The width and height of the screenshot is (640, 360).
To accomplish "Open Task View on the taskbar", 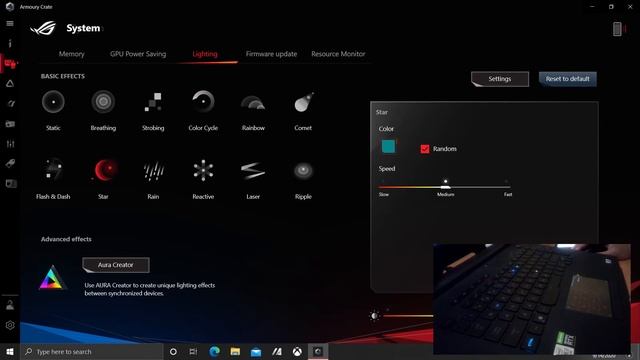I will 193,351.
